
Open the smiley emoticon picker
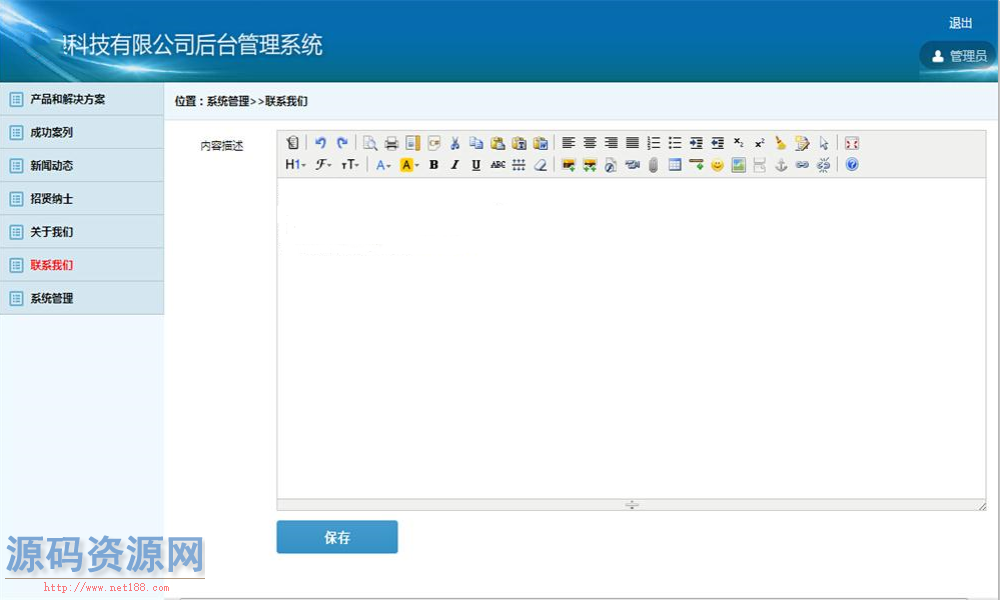[717, 165]
